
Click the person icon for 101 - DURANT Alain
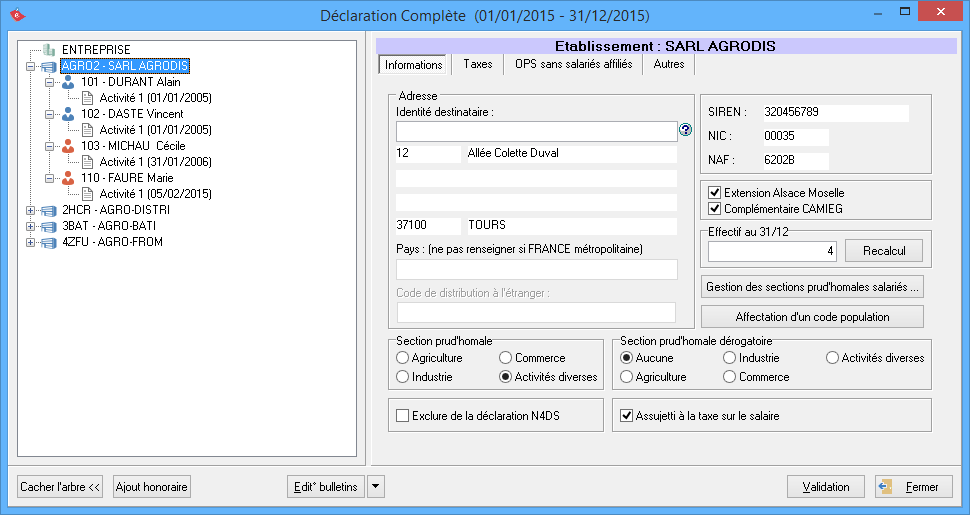68,82
